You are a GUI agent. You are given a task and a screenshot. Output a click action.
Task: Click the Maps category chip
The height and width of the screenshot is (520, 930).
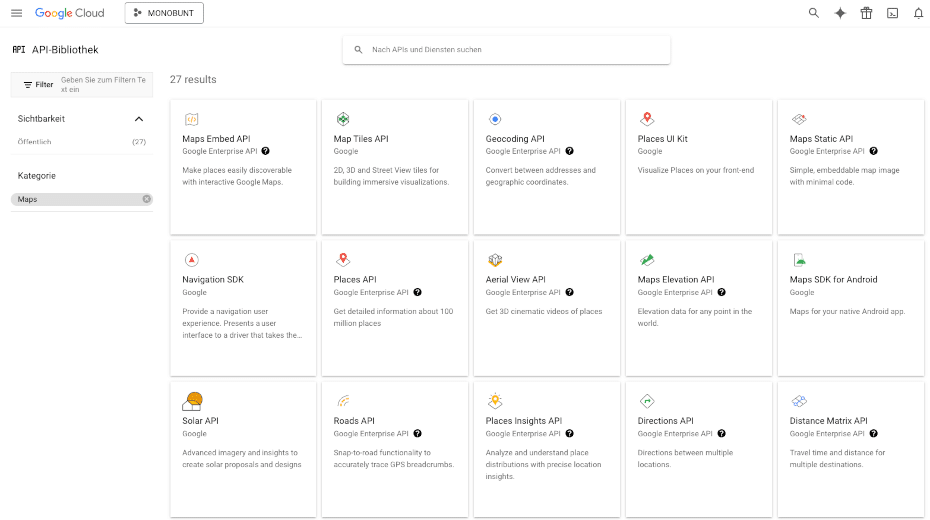82,199
